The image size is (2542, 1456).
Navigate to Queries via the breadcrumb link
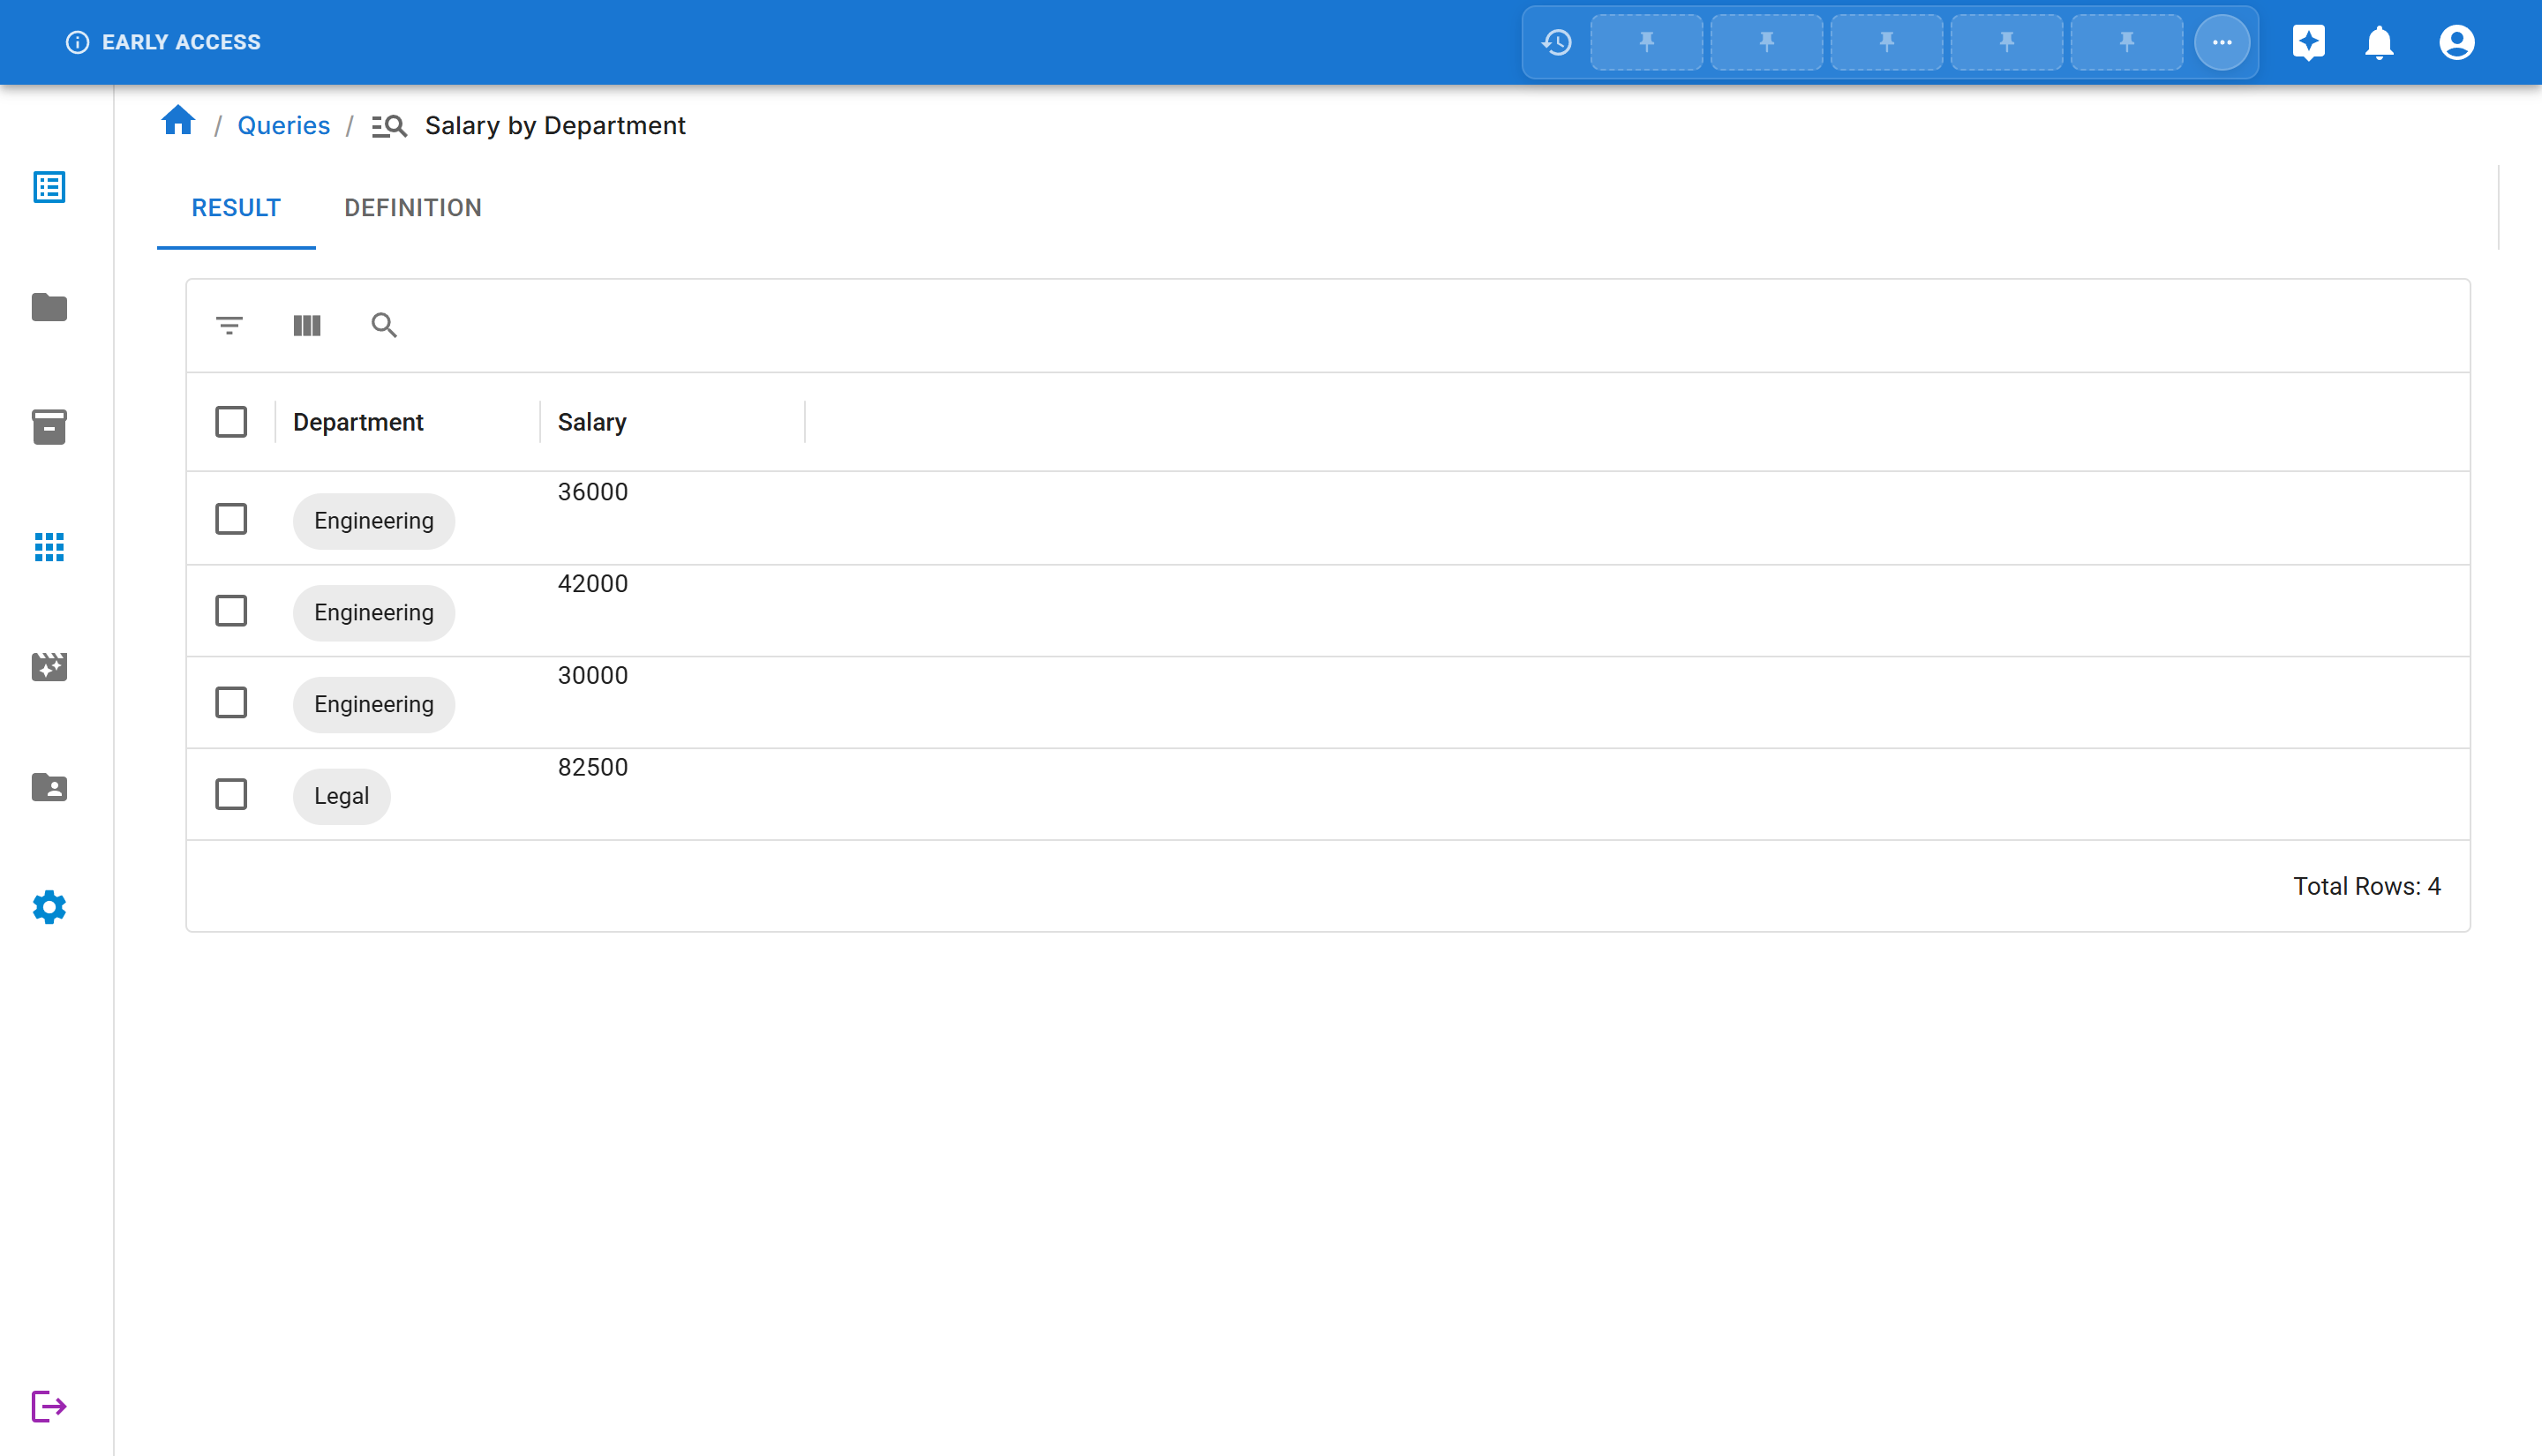pos(283,124)
